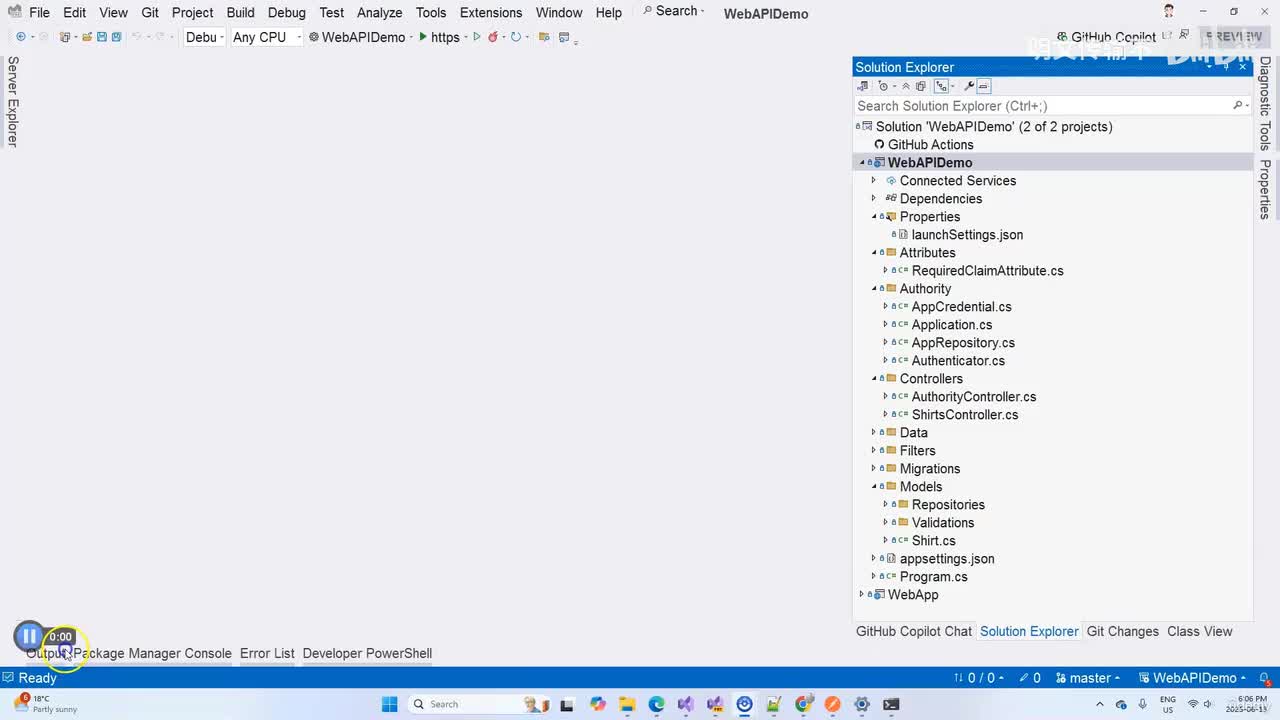Screen dimensions: 1280x720
Task: Click the navigate backward toolbar icon
Action: coord(20,37)
